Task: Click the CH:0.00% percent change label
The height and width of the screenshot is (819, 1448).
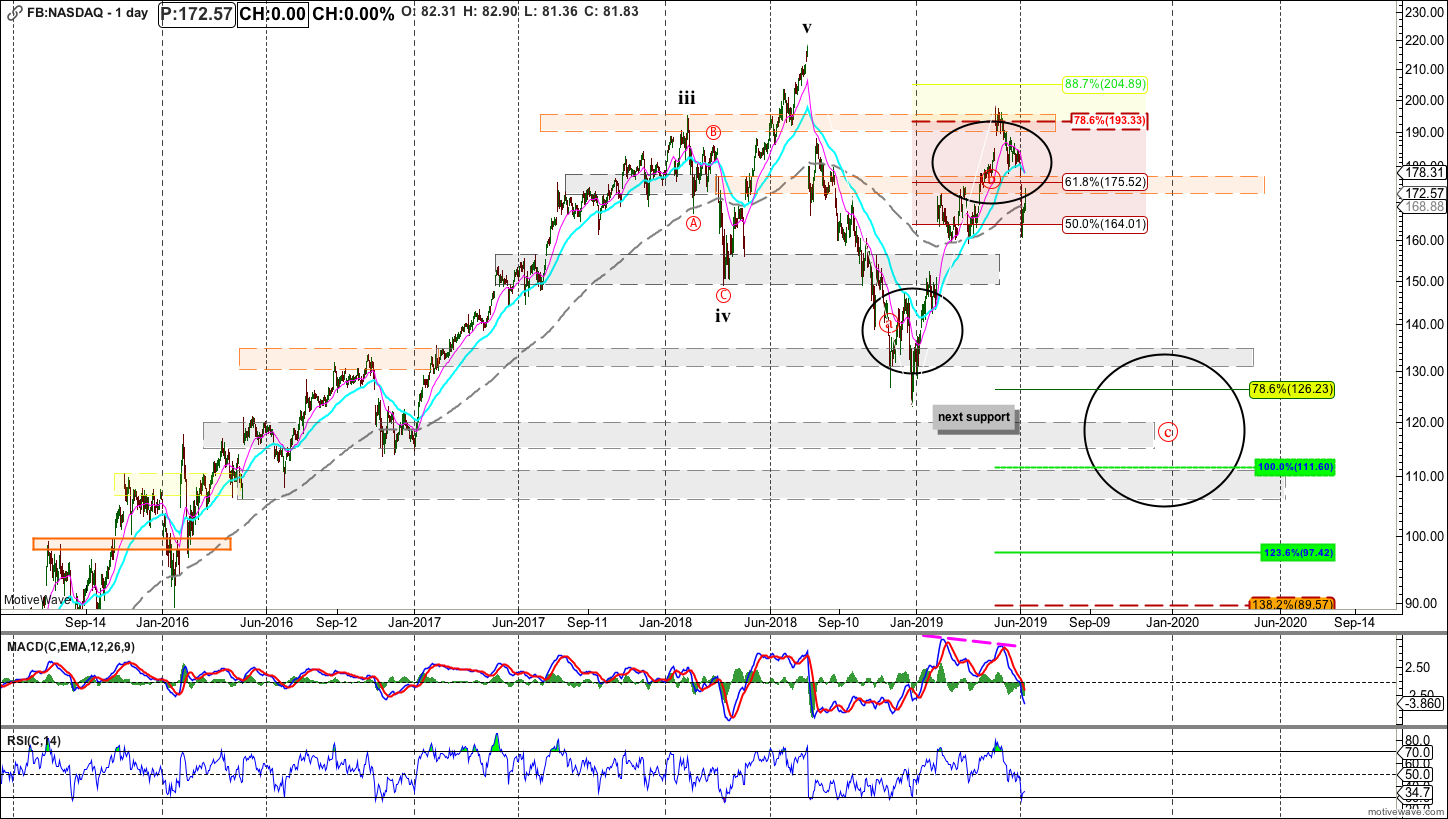Action: 353,15
